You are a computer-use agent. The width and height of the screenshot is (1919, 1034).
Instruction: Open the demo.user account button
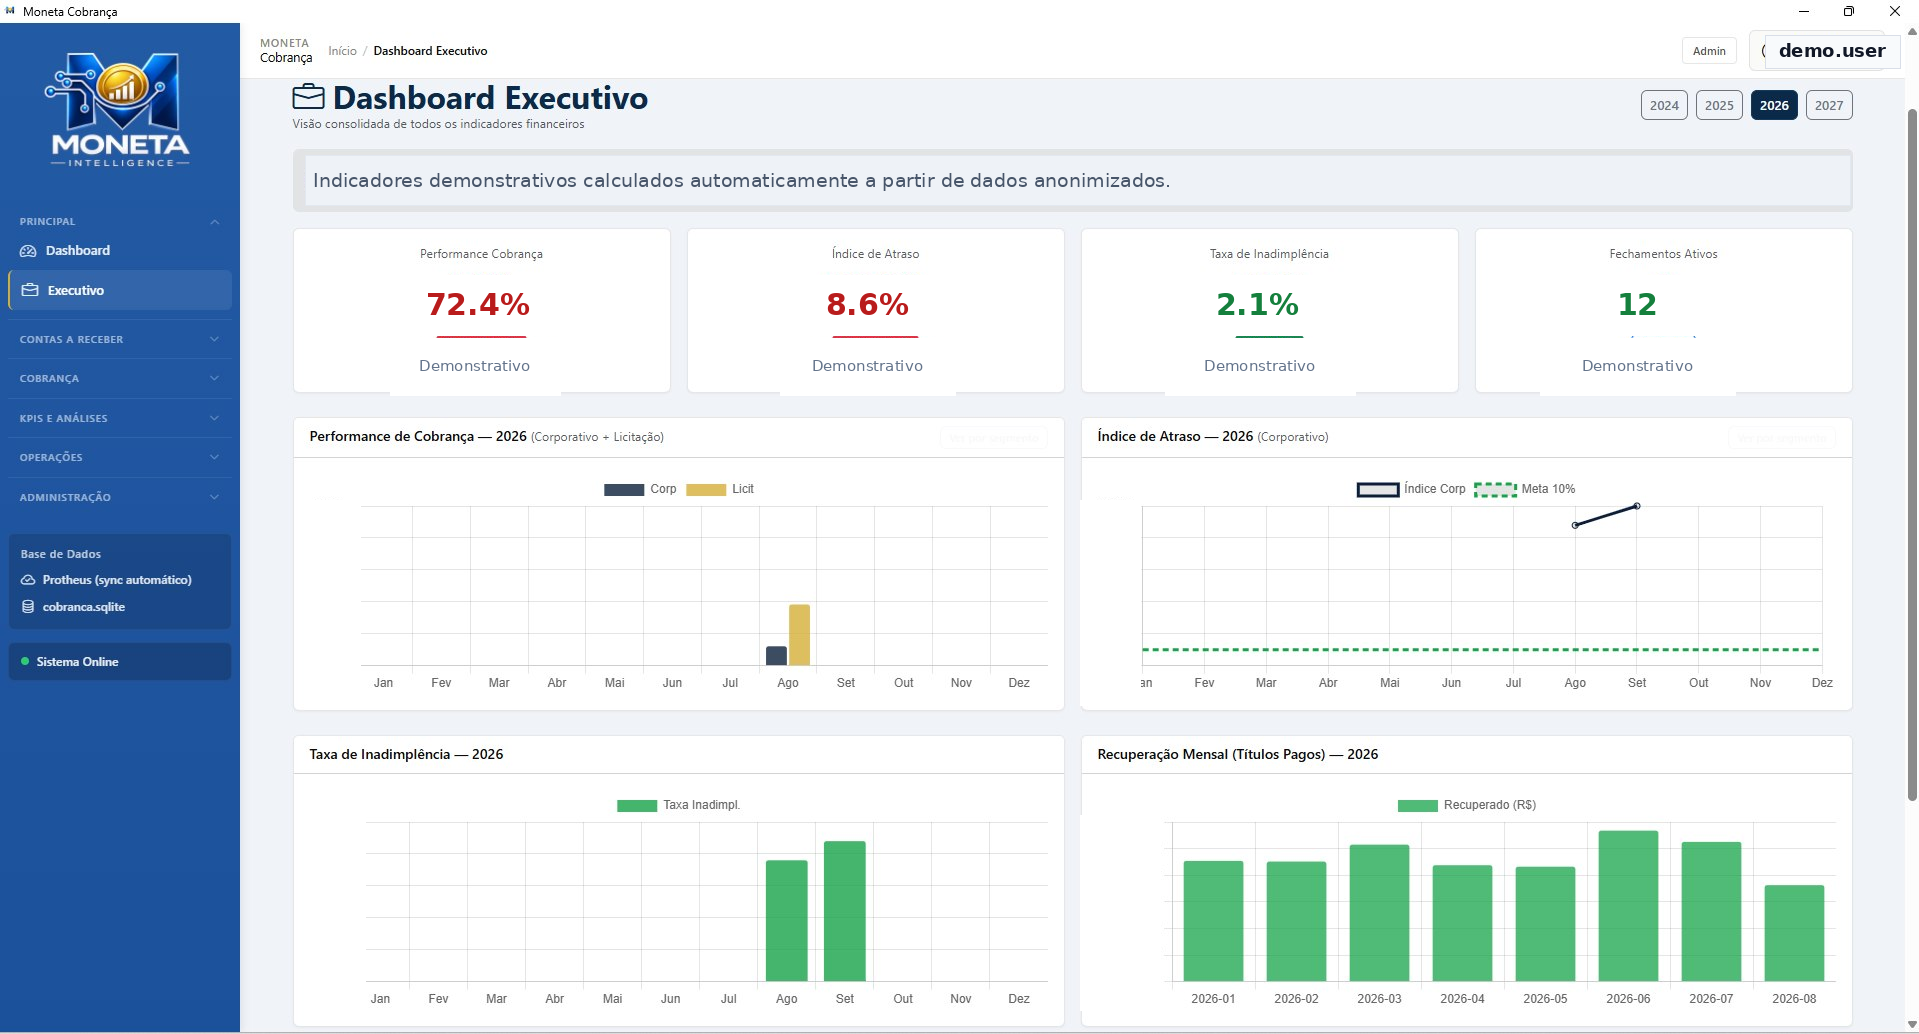click(x=1823, y=50)
